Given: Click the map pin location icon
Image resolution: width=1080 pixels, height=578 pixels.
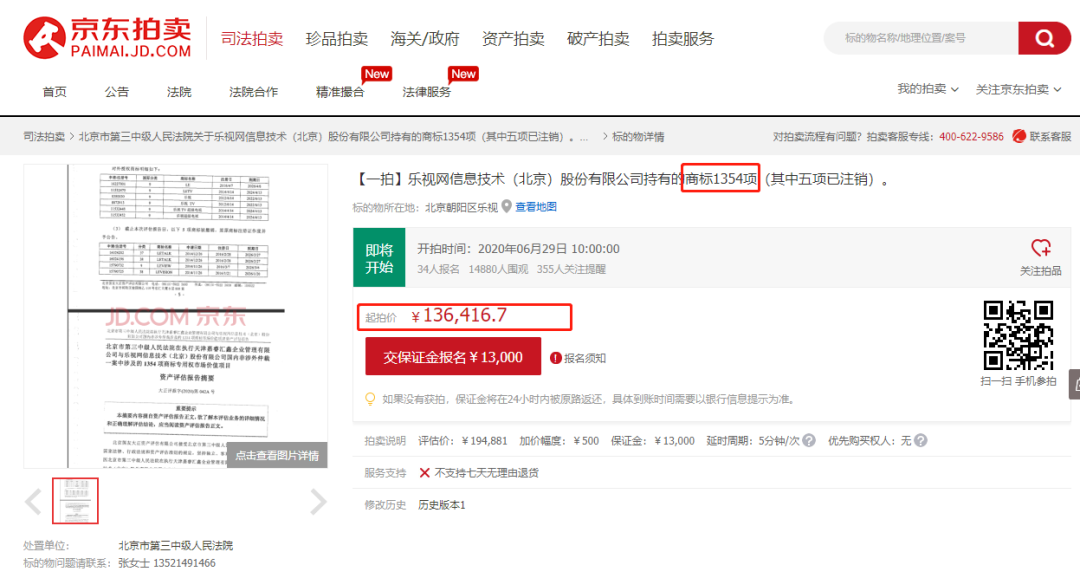Looking at the screenshot, I should coord(506,207).
